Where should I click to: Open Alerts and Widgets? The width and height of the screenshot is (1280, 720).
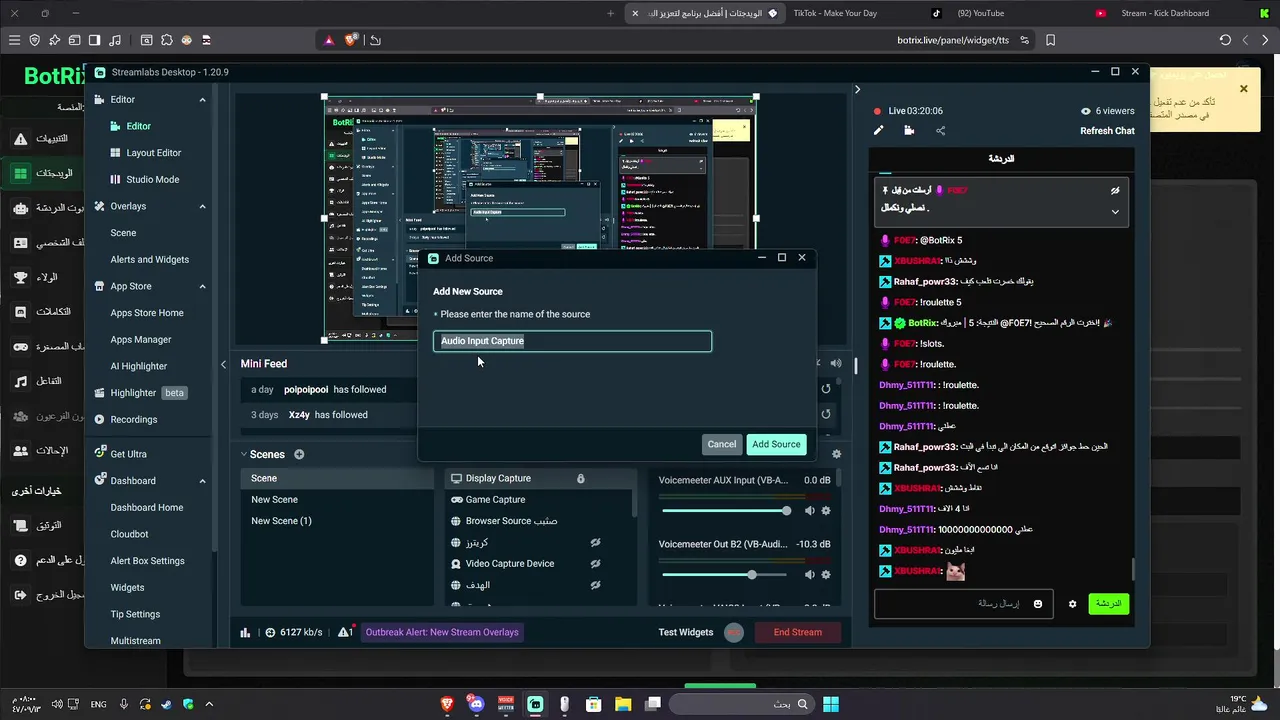pyautogui.click(x=149, y=260)
